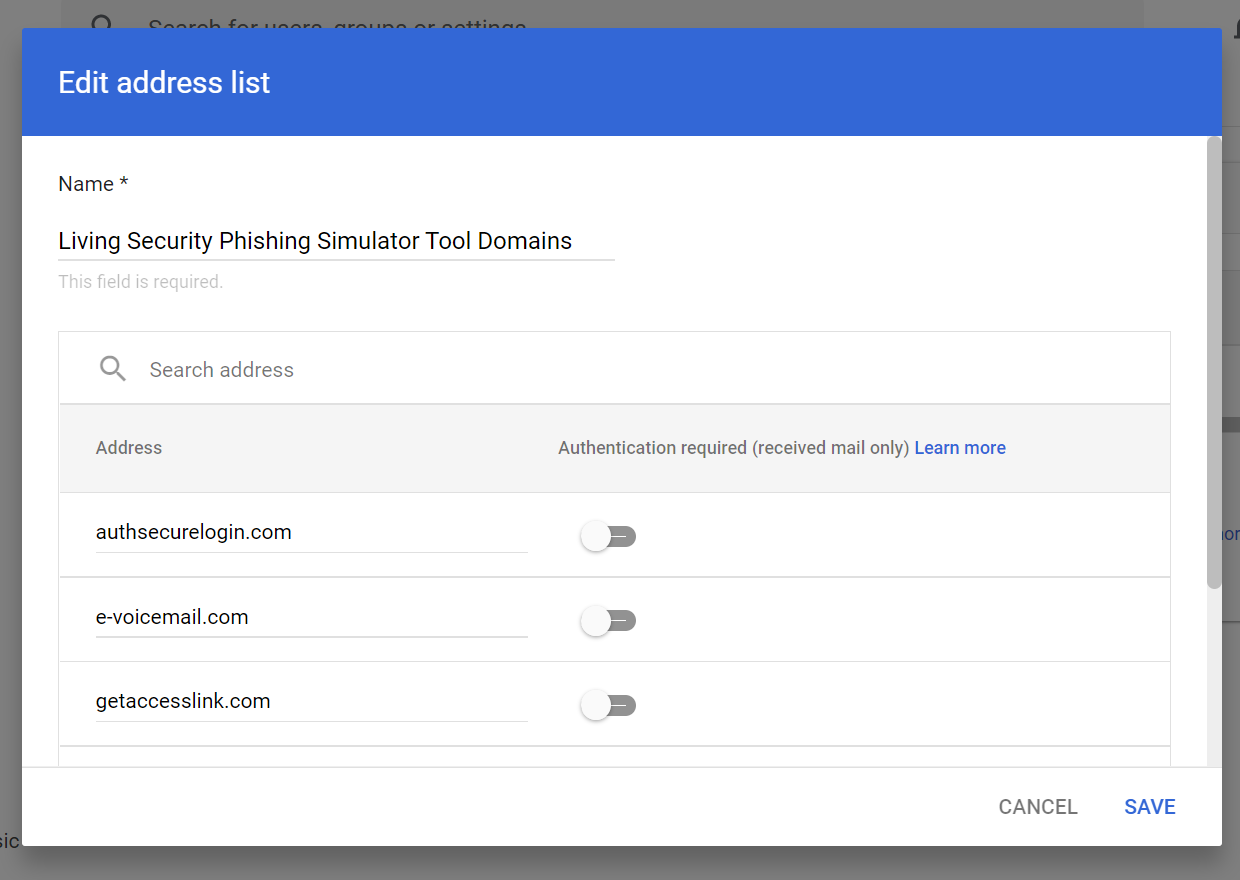Focus the Search address field
The width and height of the screenshot is (1240, 880).
coord(614,370)
